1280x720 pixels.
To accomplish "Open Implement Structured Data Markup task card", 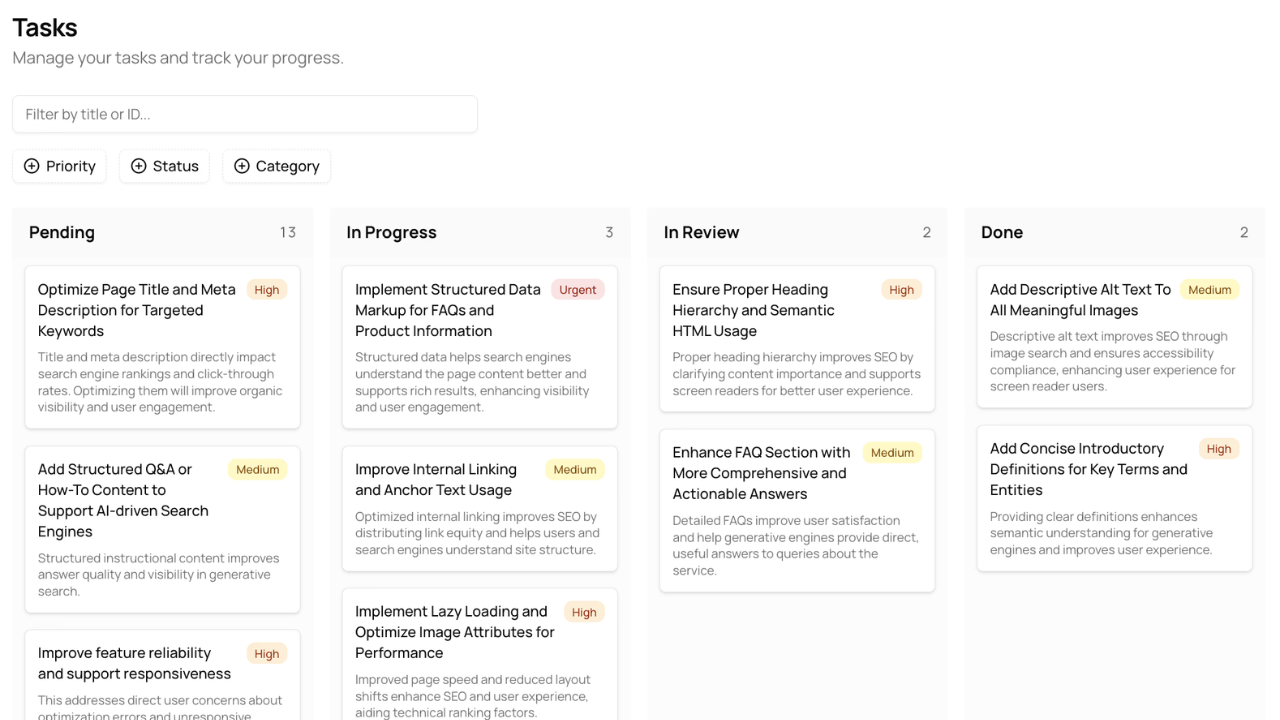I will click(x=448, y=310).
